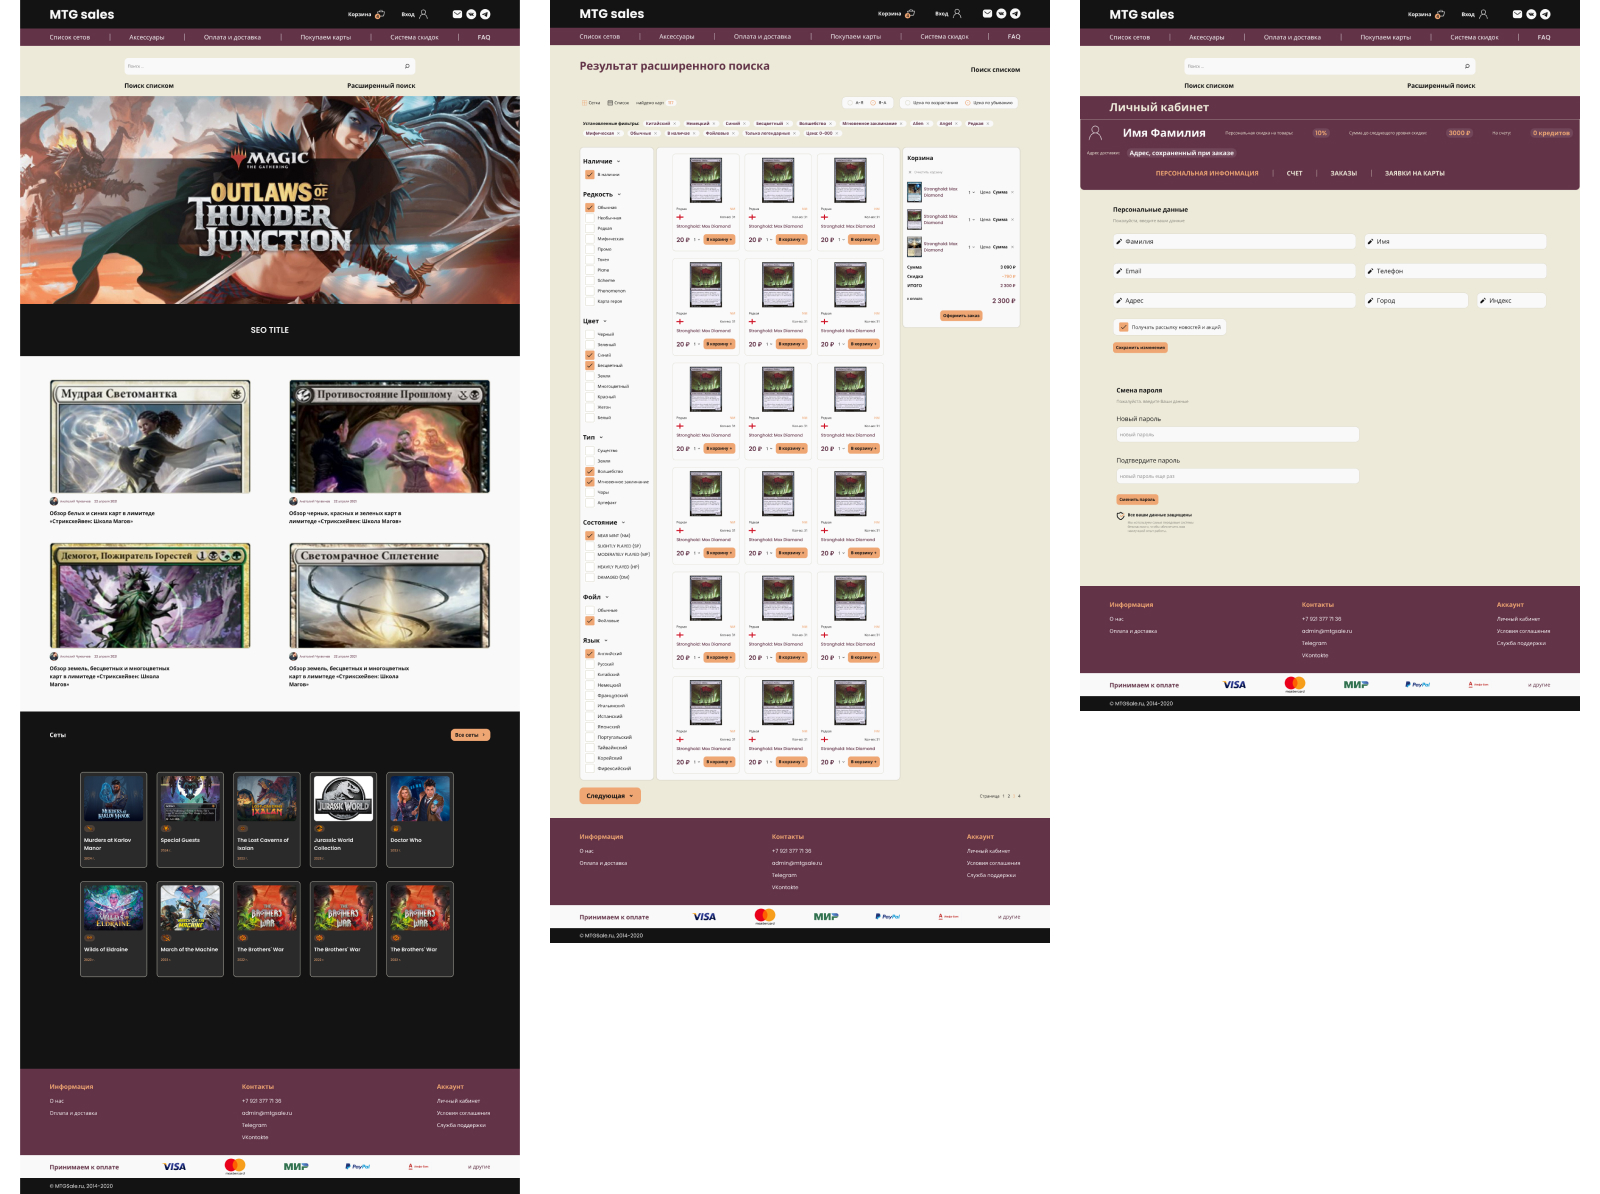Uncheck the Фойловые foil checkbox
The height and width of the screenshot is (1194, 1600).
pos(590,621)
